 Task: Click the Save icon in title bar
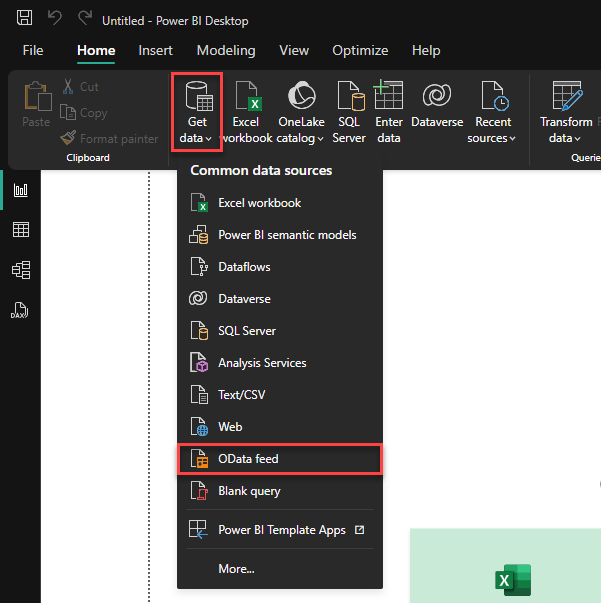pos(24,19)
